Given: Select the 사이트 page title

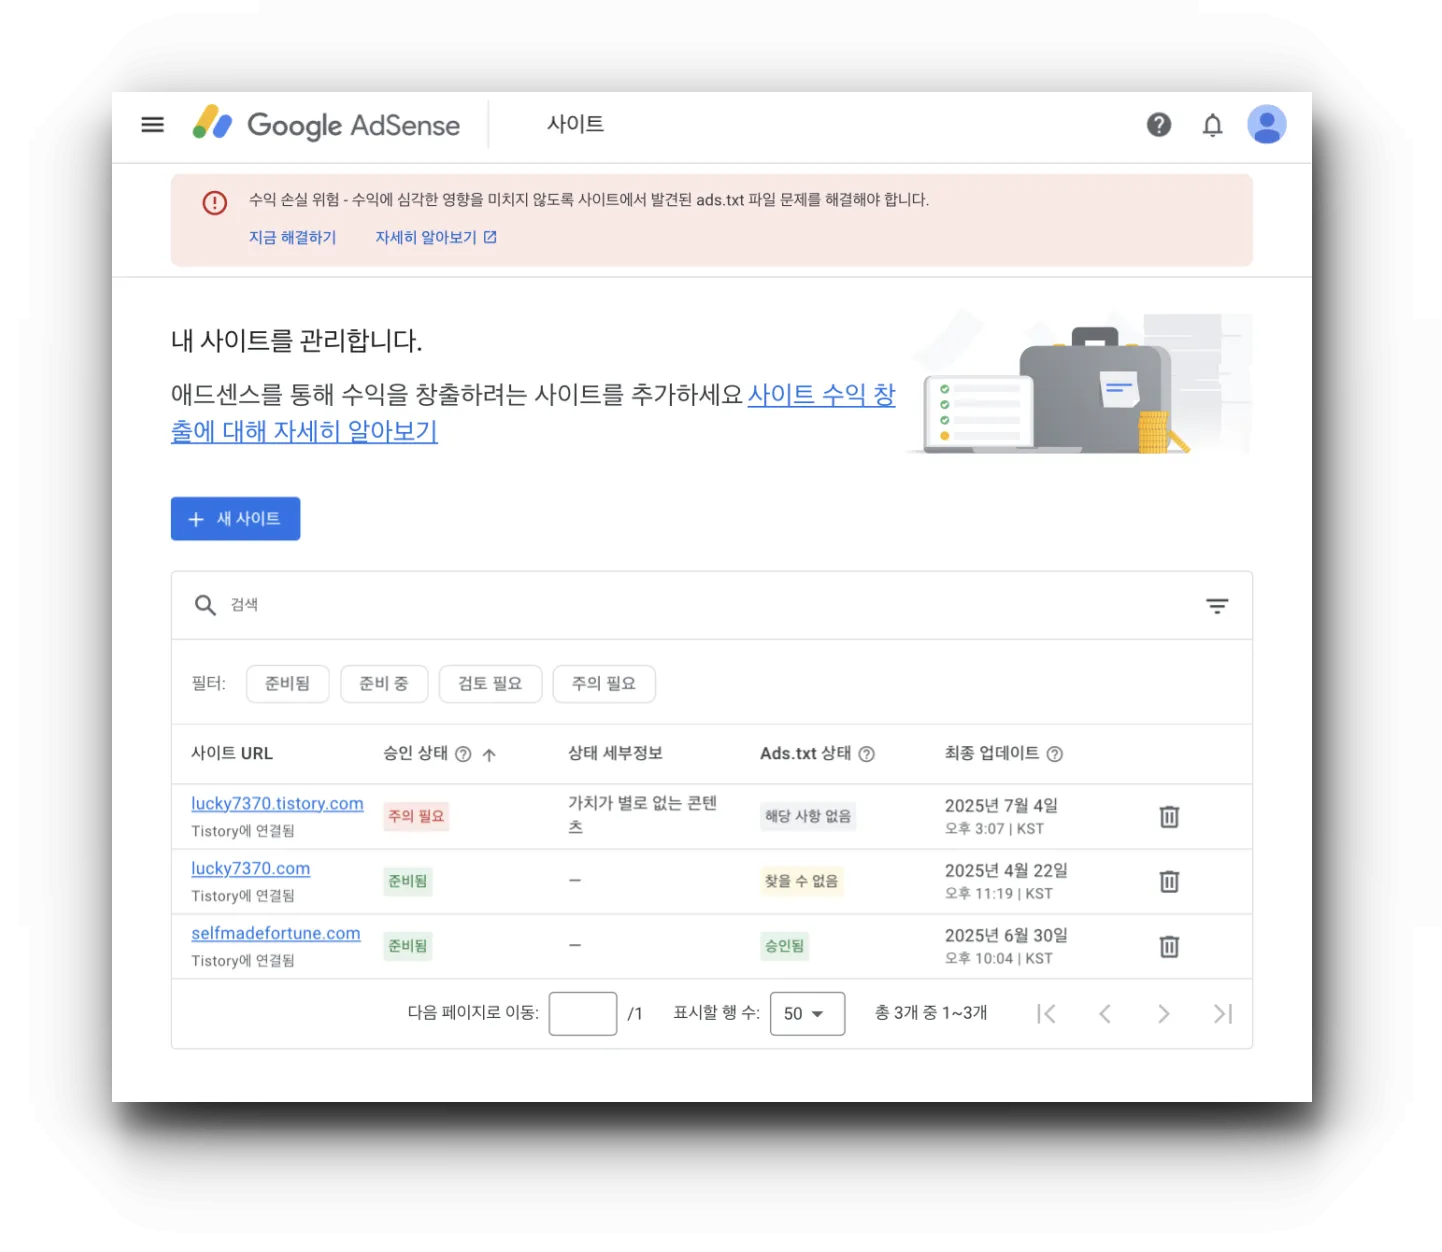Looking at the screenshot, I should click(575, 124).
